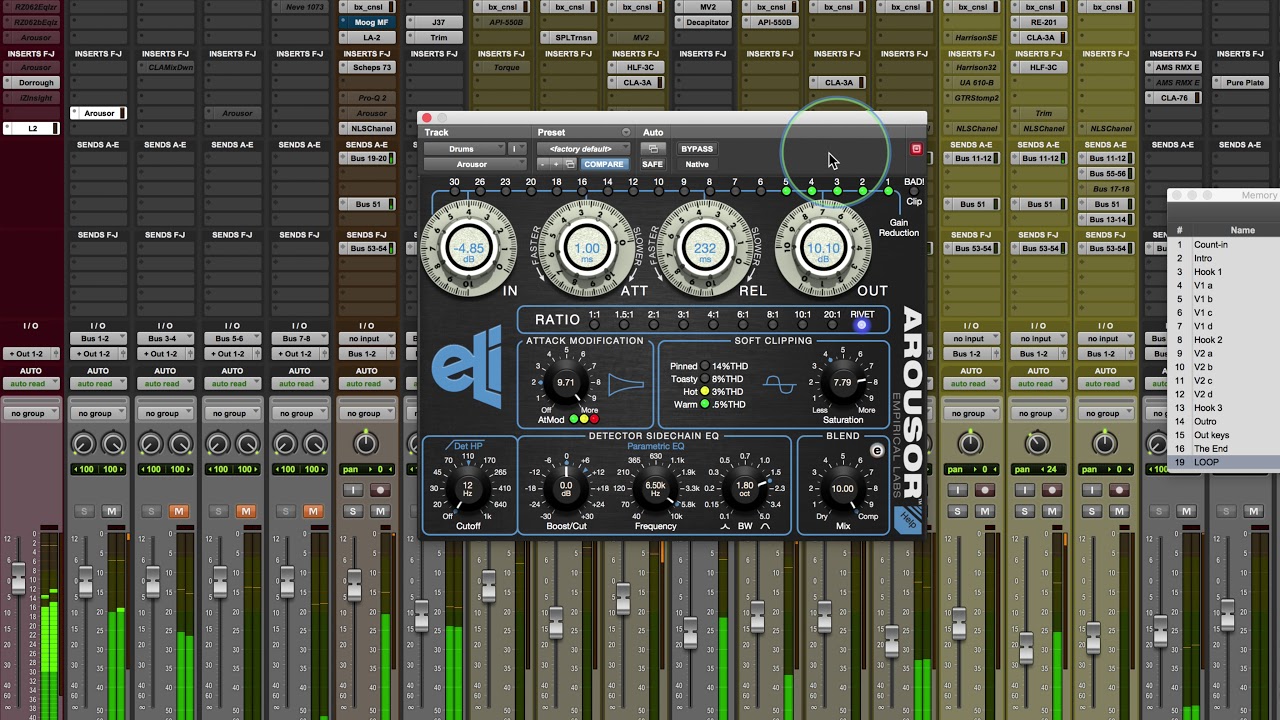
Task: Click the Native button in plugin header
Action: tap(697, 164)
